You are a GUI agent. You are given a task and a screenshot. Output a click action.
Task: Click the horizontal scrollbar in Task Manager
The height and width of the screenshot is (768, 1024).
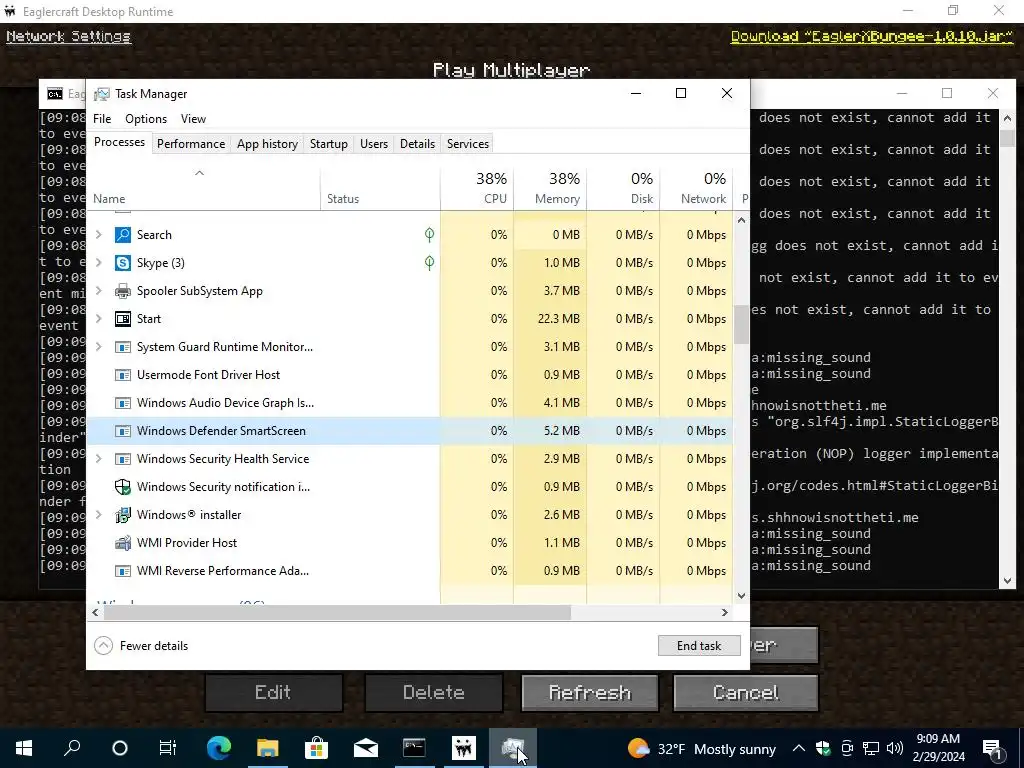(x=338, y=613)
